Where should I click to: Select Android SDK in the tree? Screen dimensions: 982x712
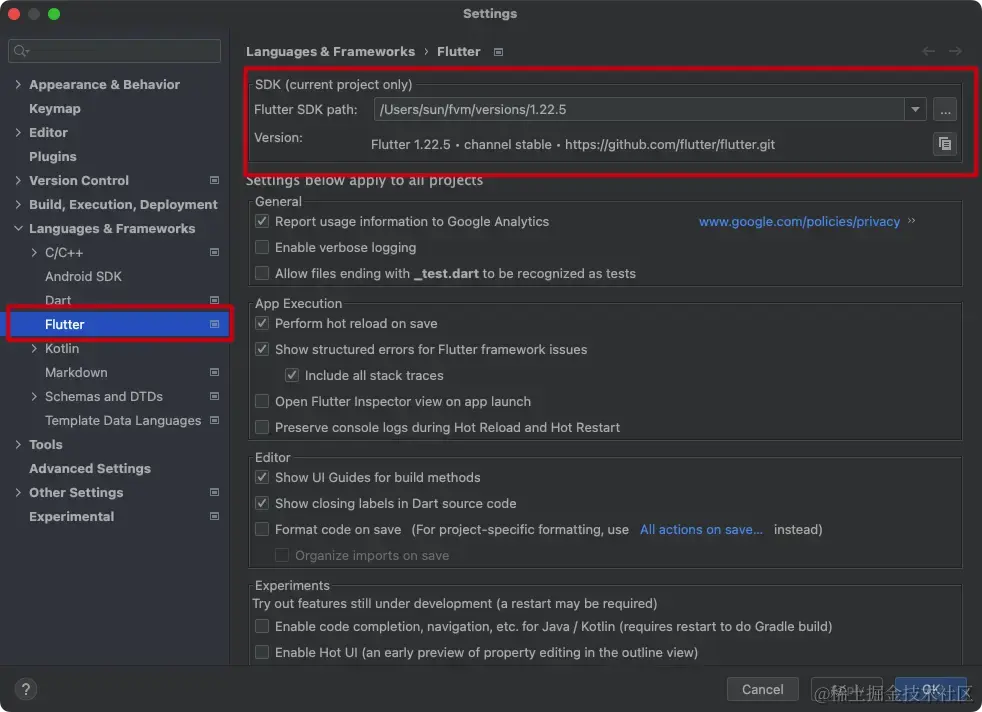[x=83, y=276]
